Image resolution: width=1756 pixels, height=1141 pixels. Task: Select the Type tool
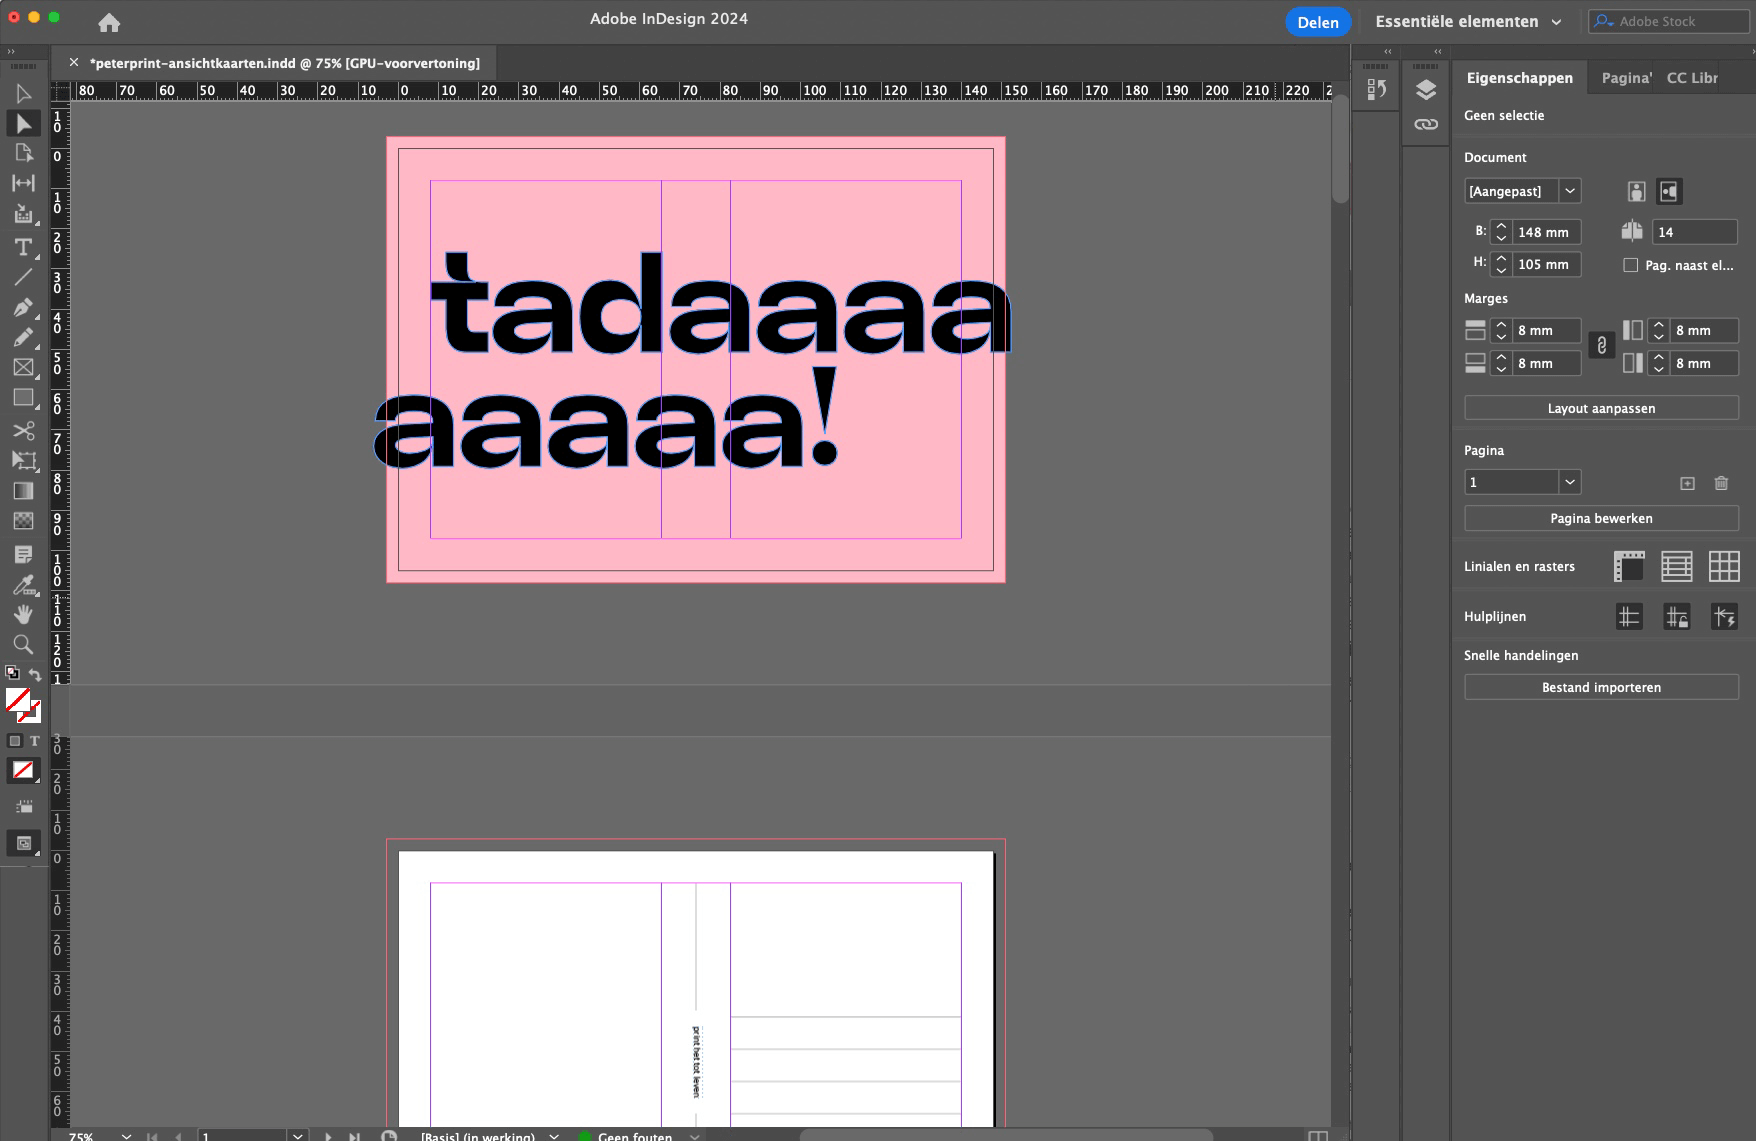coord(22,248)
